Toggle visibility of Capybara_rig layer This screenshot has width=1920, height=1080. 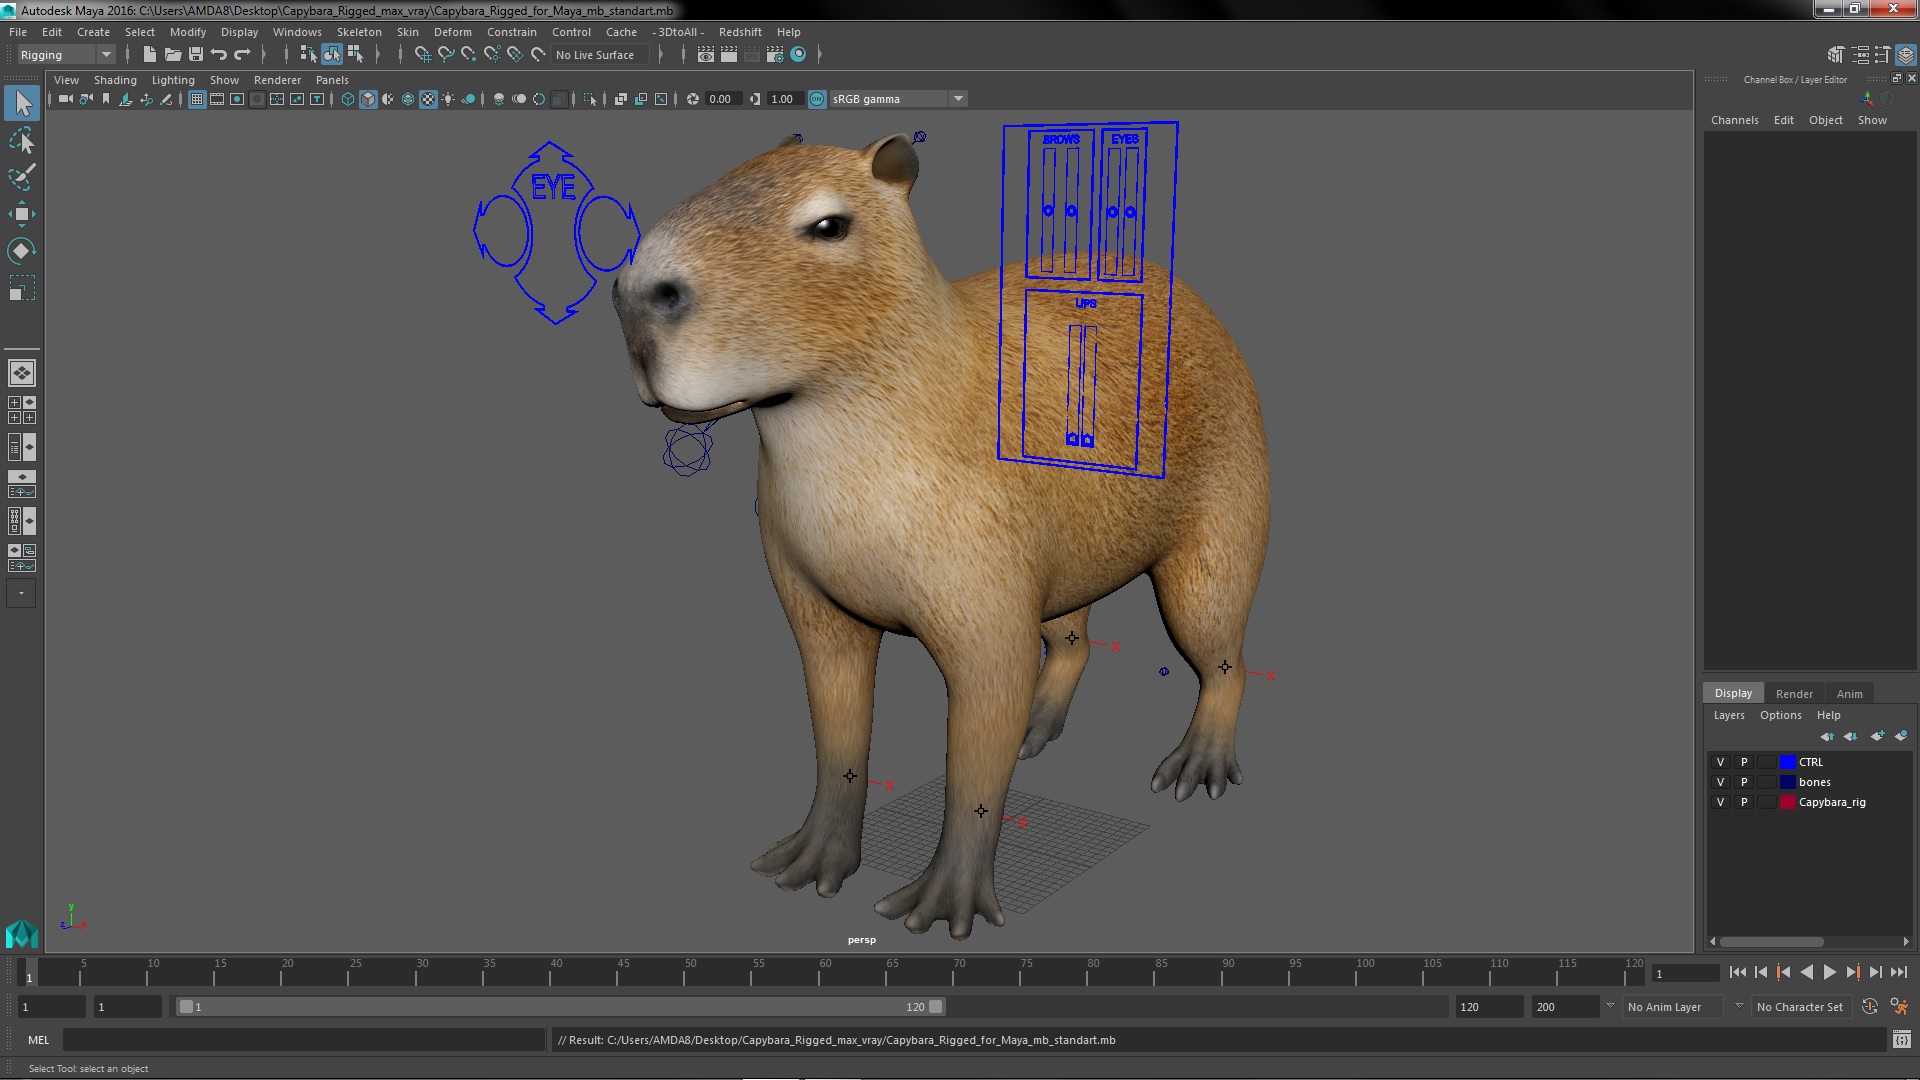(x=1721, y=802)
